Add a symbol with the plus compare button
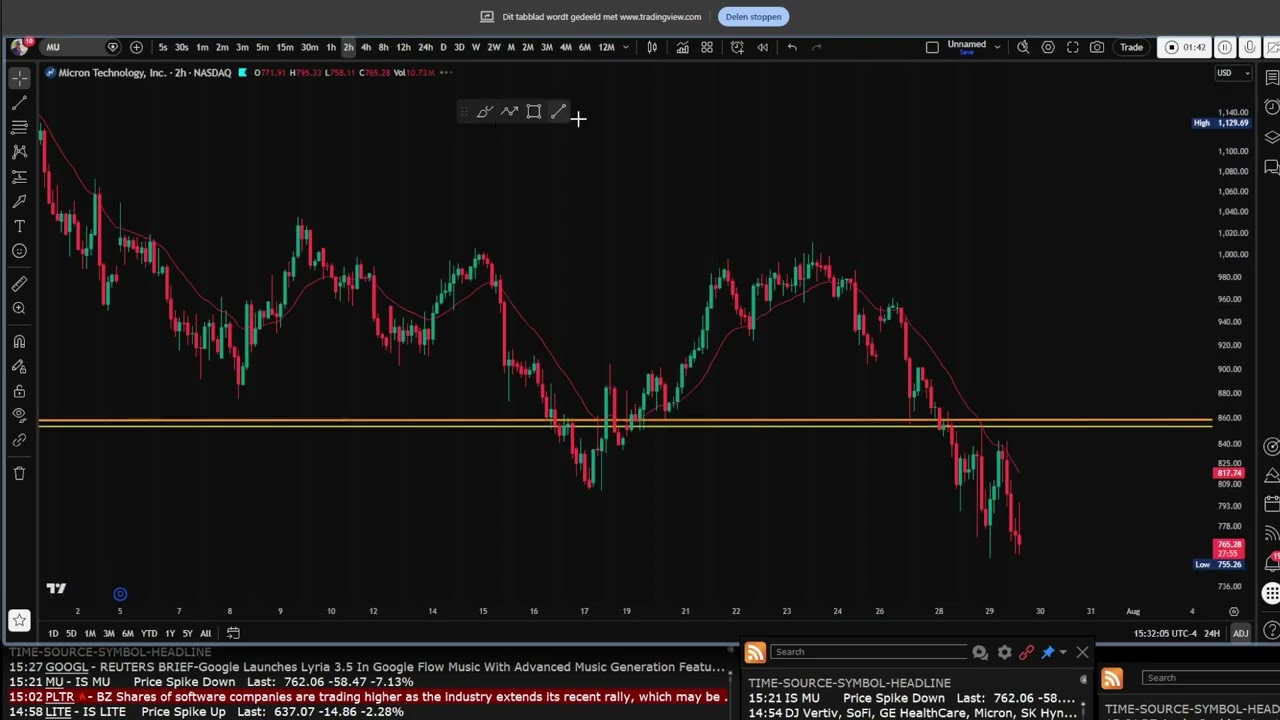The width and height of the screenshot is (1280, 720). 136,47
